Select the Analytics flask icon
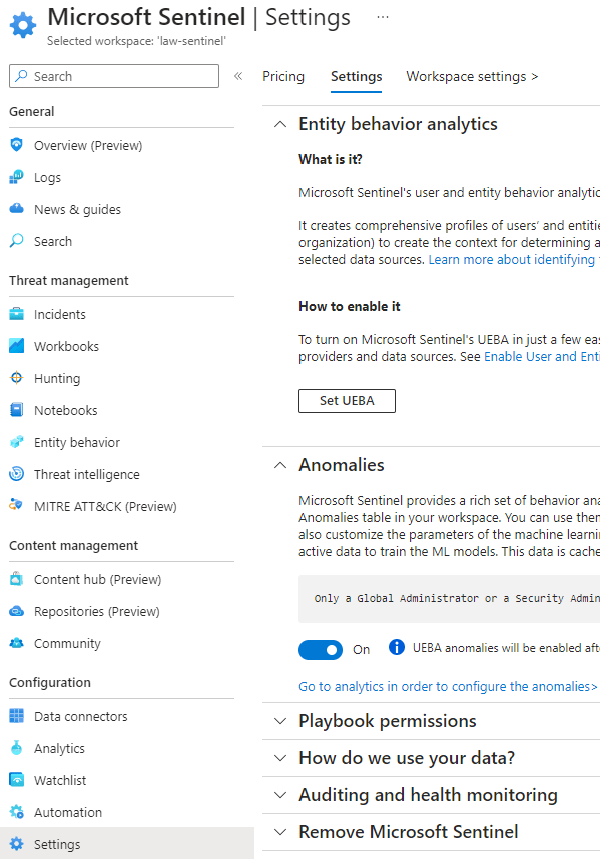Viewport: 600px width, 866px height. click(16, 748)
